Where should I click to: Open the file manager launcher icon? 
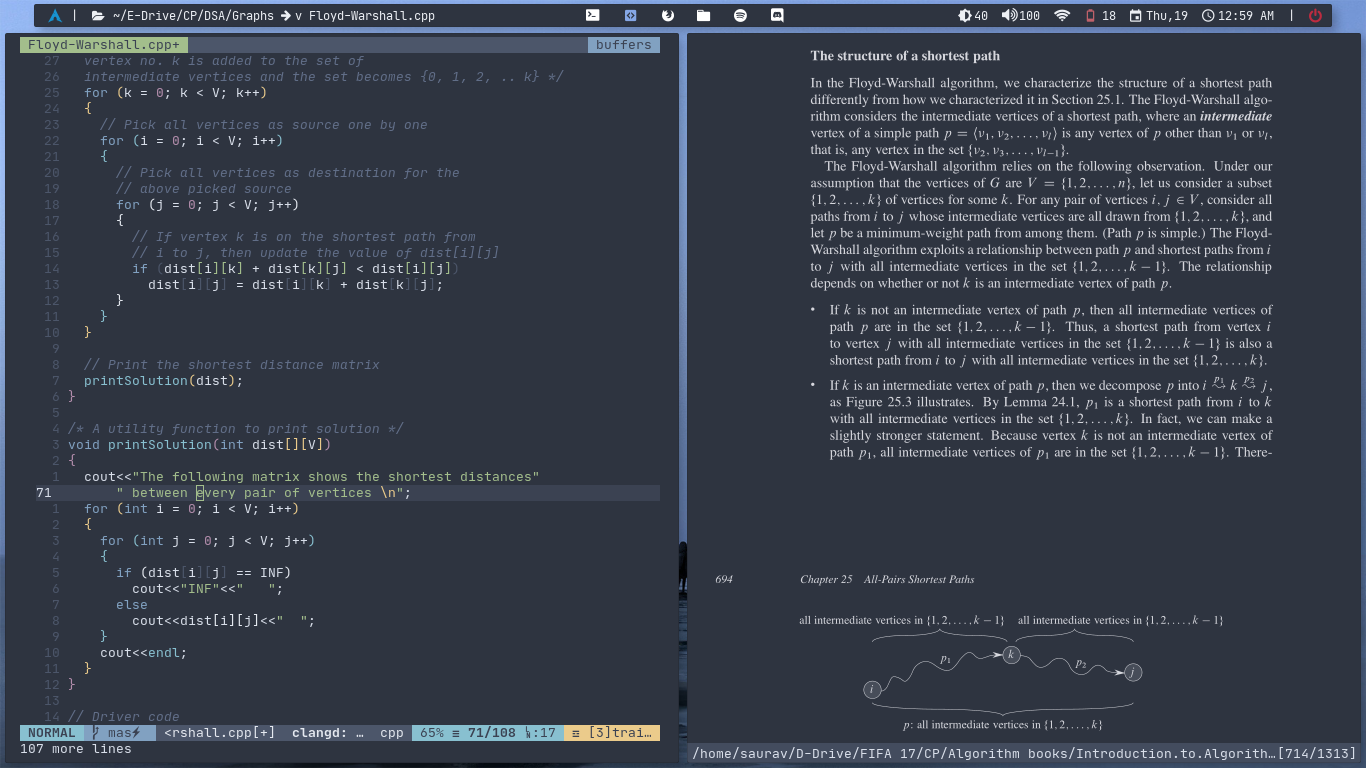pyautogui.click(x=704, y=15)
